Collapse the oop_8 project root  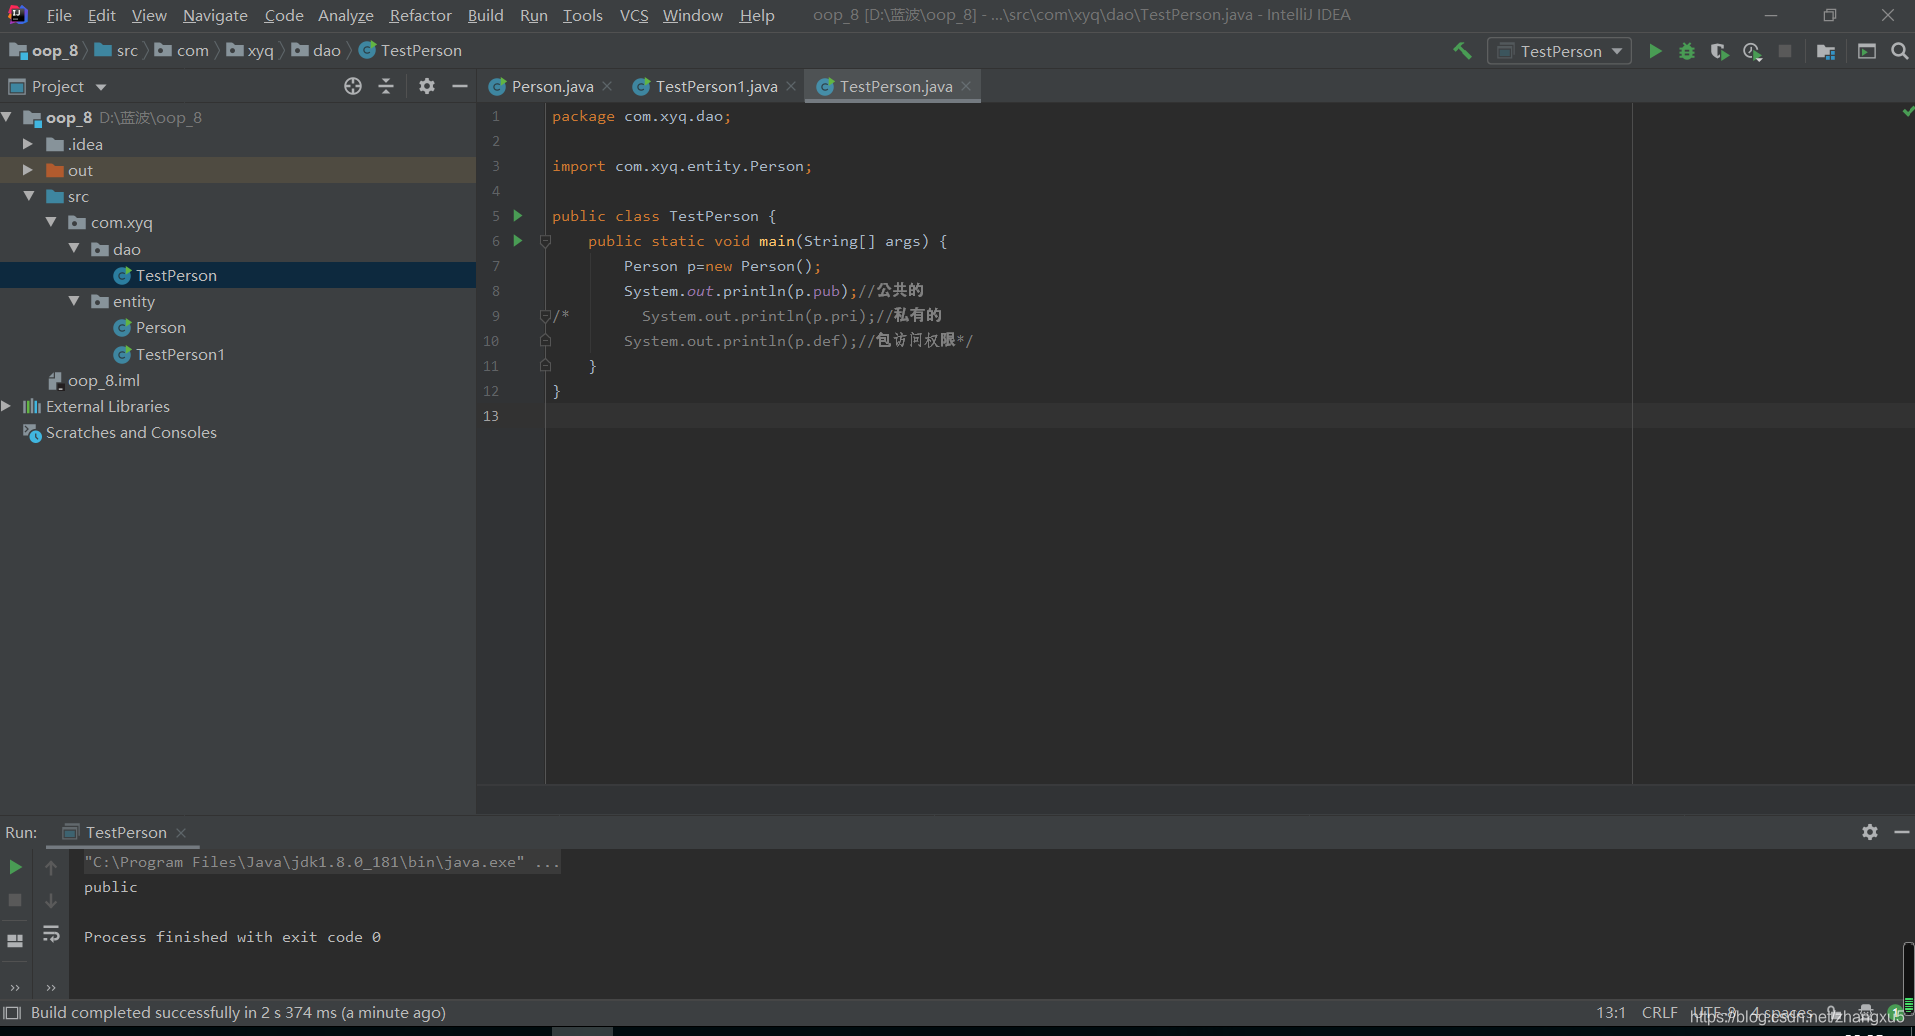click(x=8, y=117)
